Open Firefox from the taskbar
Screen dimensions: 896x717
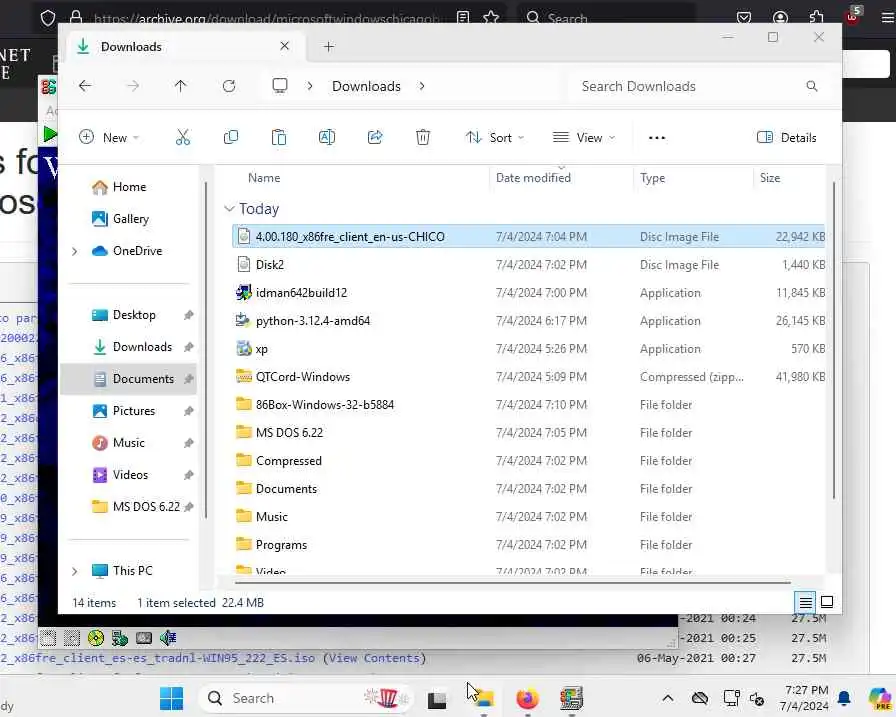527,698
